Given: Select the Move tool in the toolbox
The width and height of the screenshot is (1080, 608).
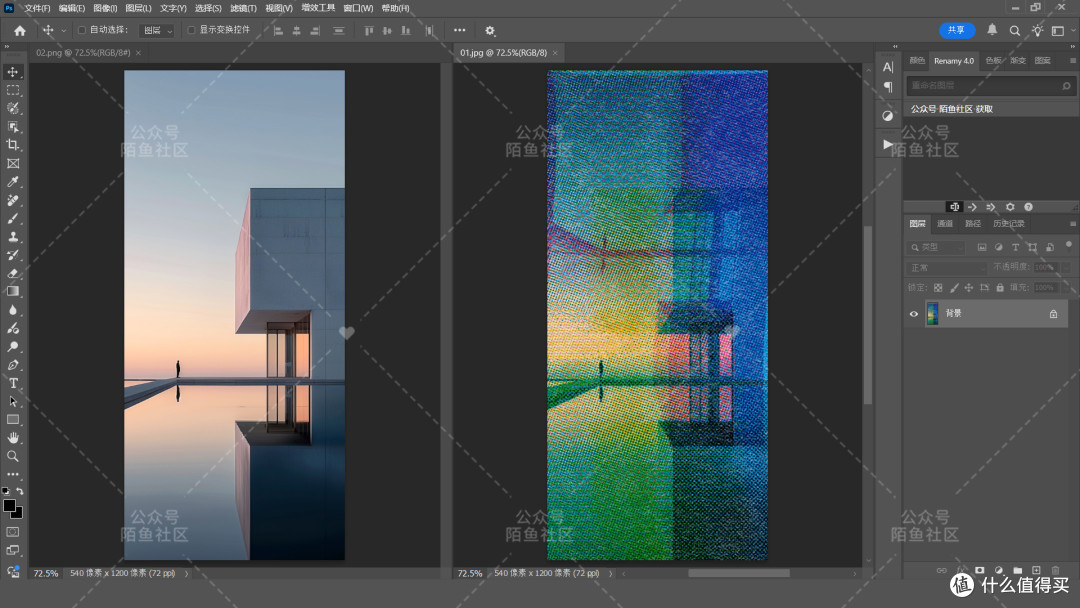Looking at the screenshot, I should pos(13,72).
